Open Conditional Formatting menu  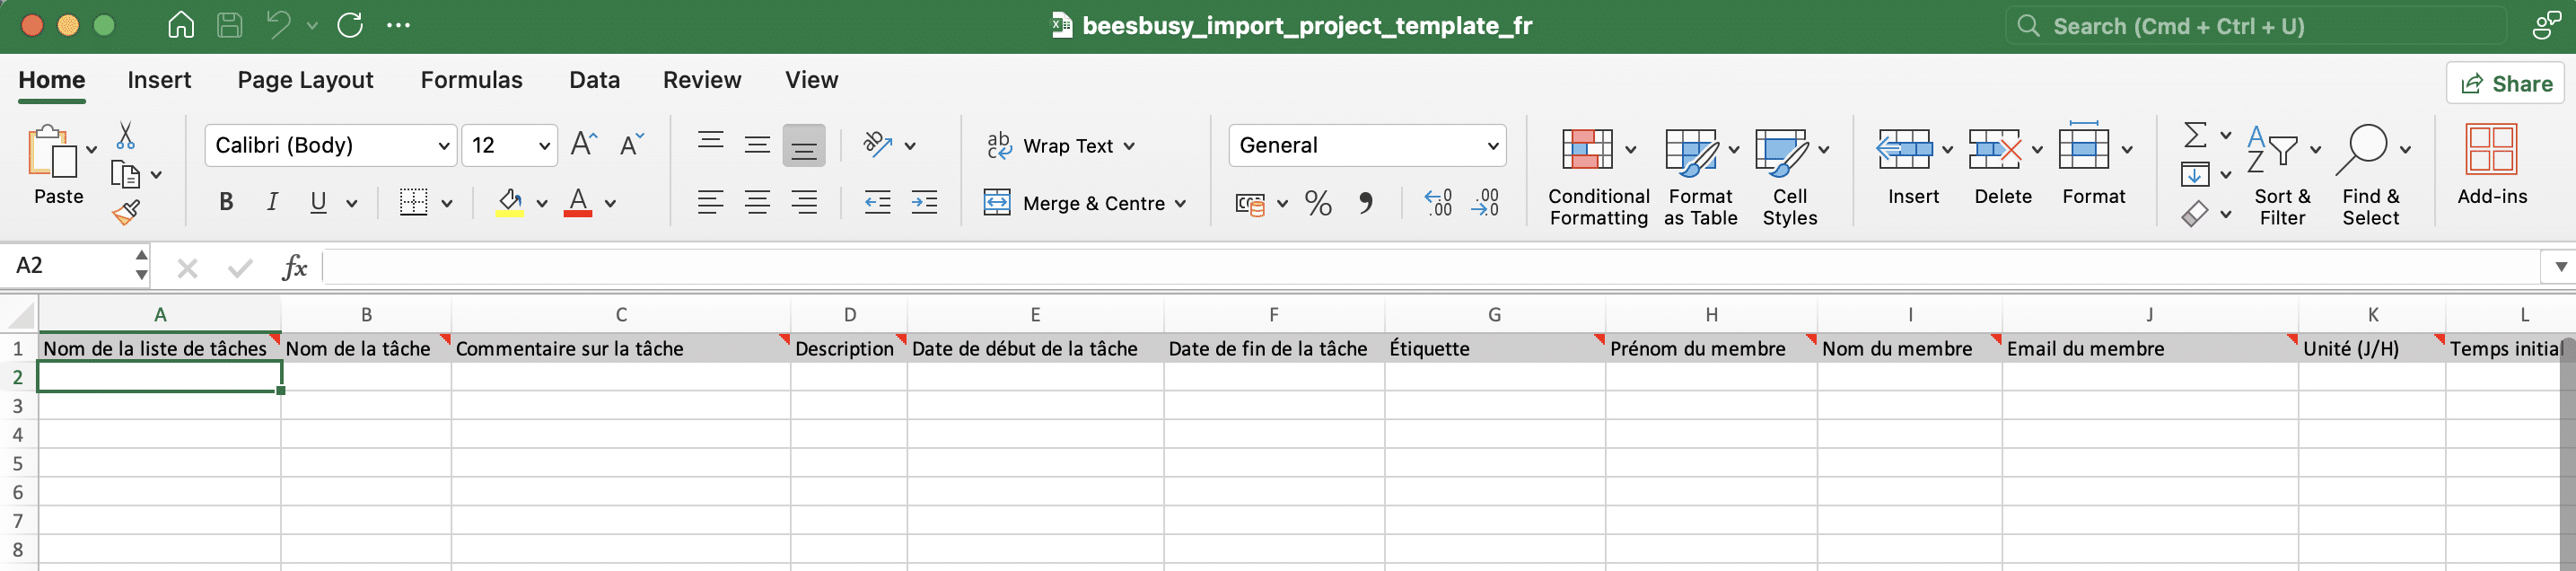pos(1599,176)
